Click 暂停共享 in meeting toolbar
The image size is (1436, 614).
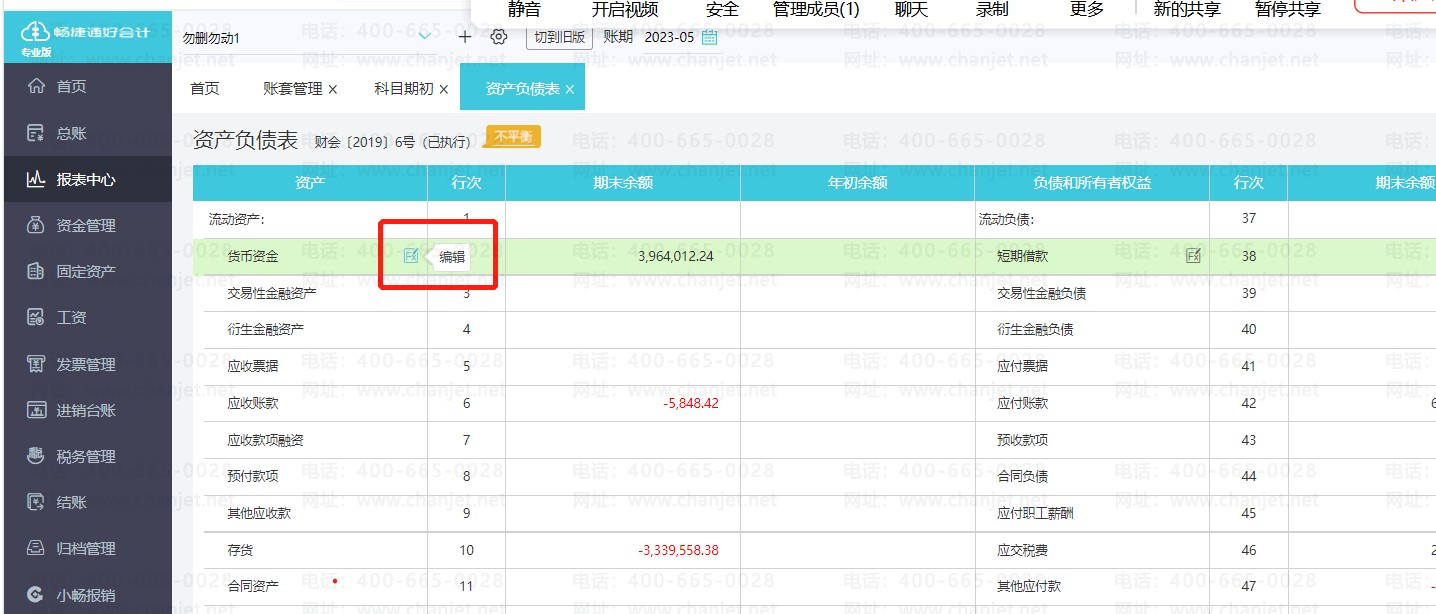coord(1288,10)
